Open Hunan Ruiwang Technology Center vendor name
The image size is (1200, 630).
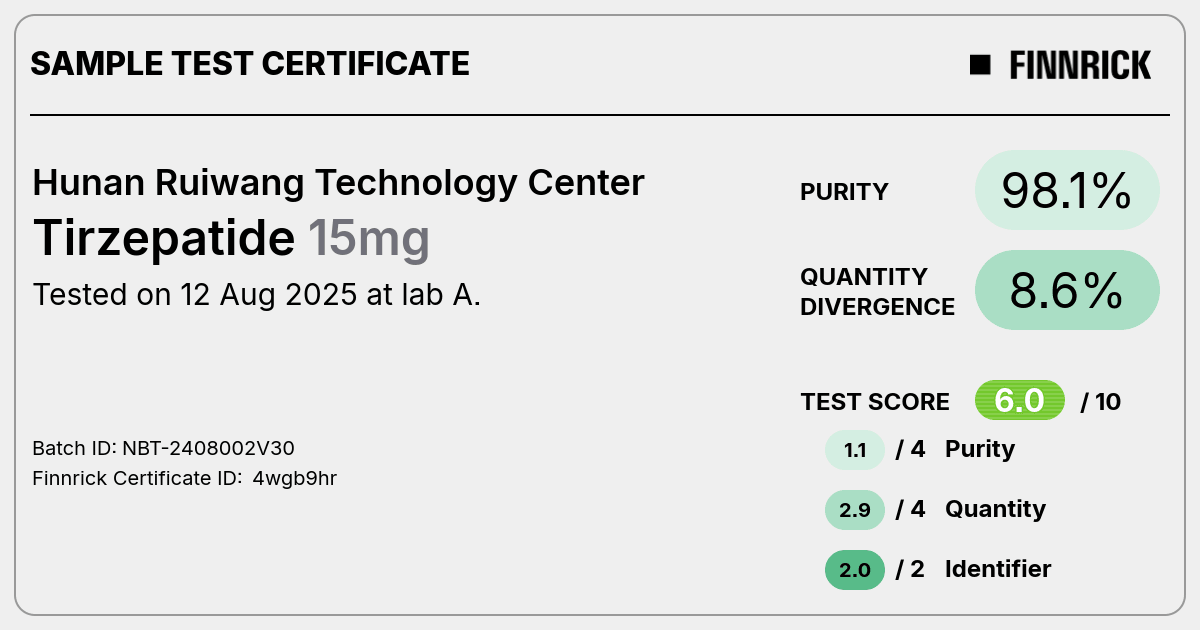coord(339,183)
